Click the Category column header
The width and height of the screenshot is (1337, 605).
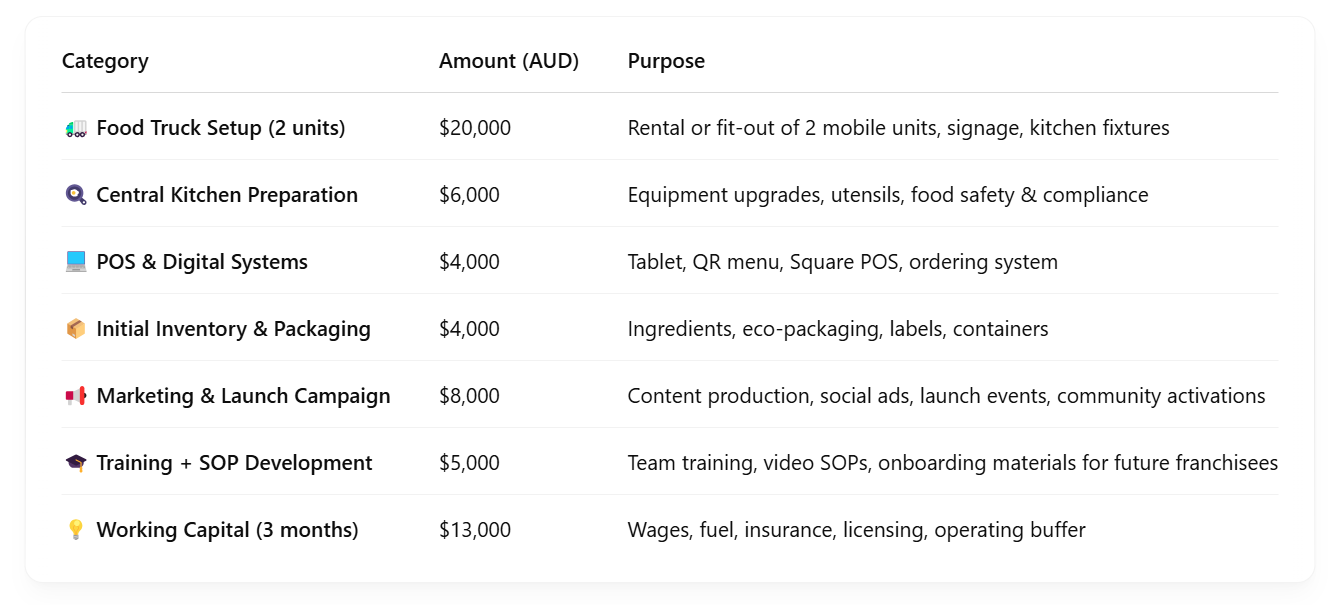(x=105, y=61)
